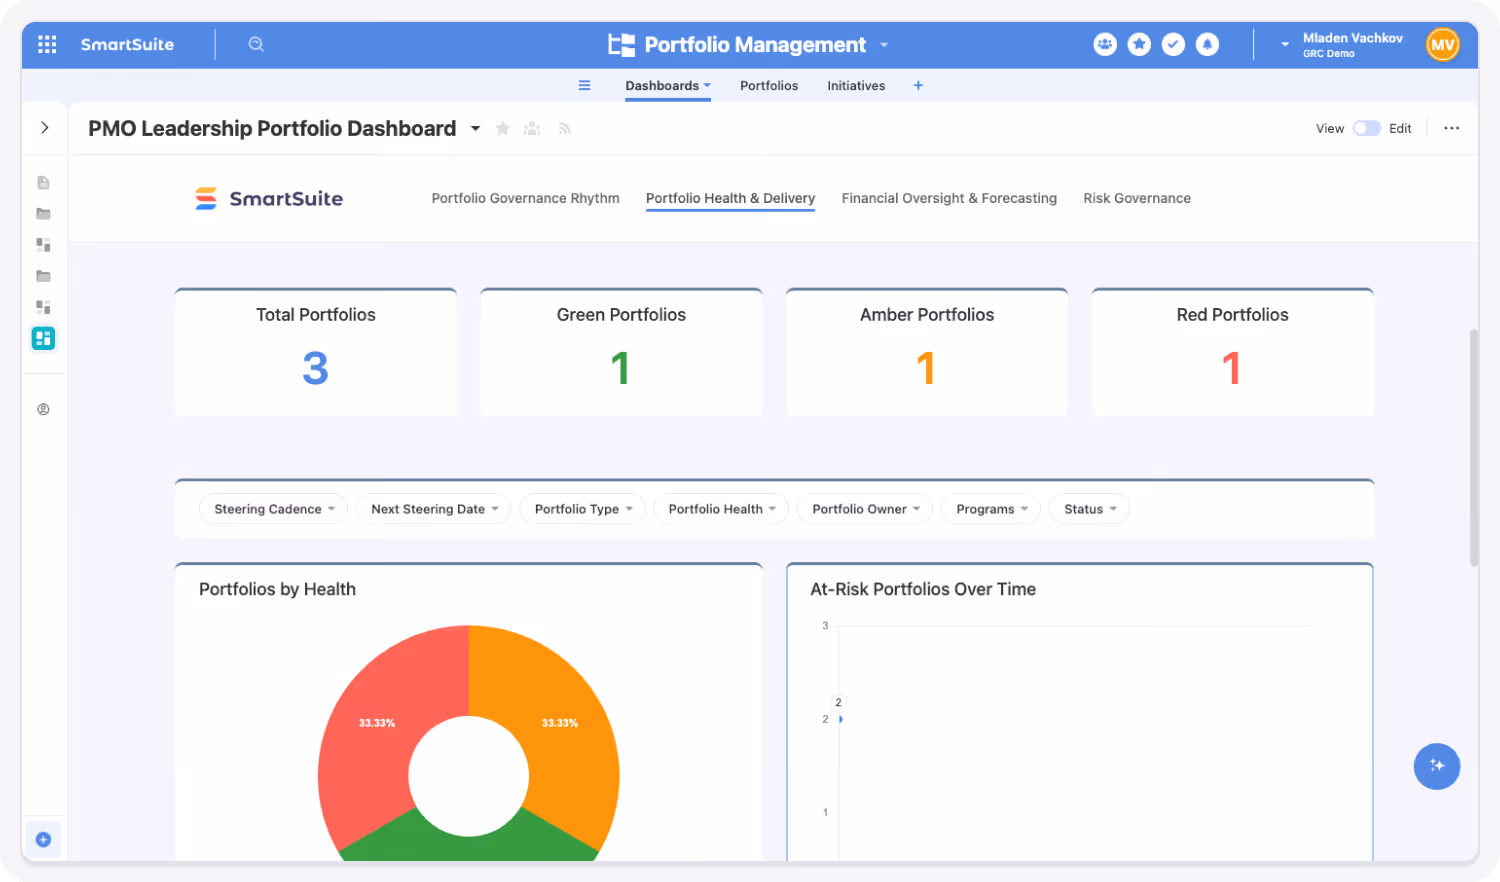Click the user circle icon in sidebar
This screenshot has height=882, width=1500.
[x=43, y=409]
